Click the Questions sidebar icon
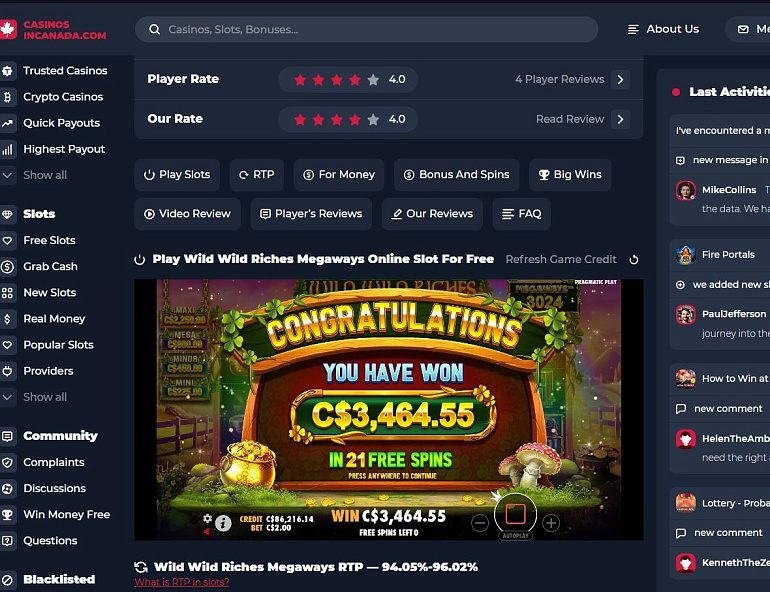The width and height of the screenshot is (770, 592). [7, 541]
